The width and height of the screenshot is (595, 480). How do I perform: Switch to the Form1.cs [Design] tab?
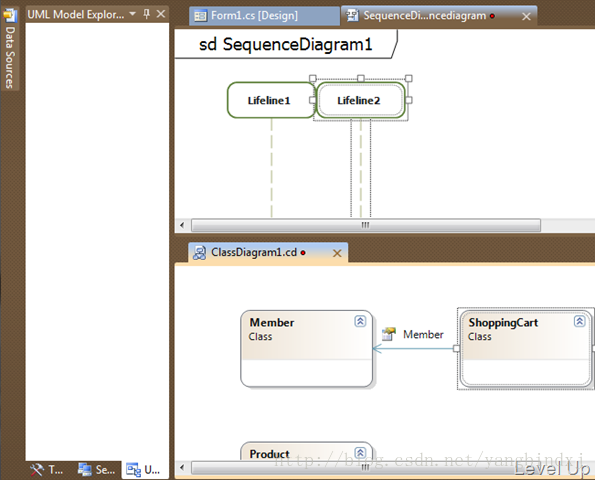pyautogui.click(x=264, y=16)
